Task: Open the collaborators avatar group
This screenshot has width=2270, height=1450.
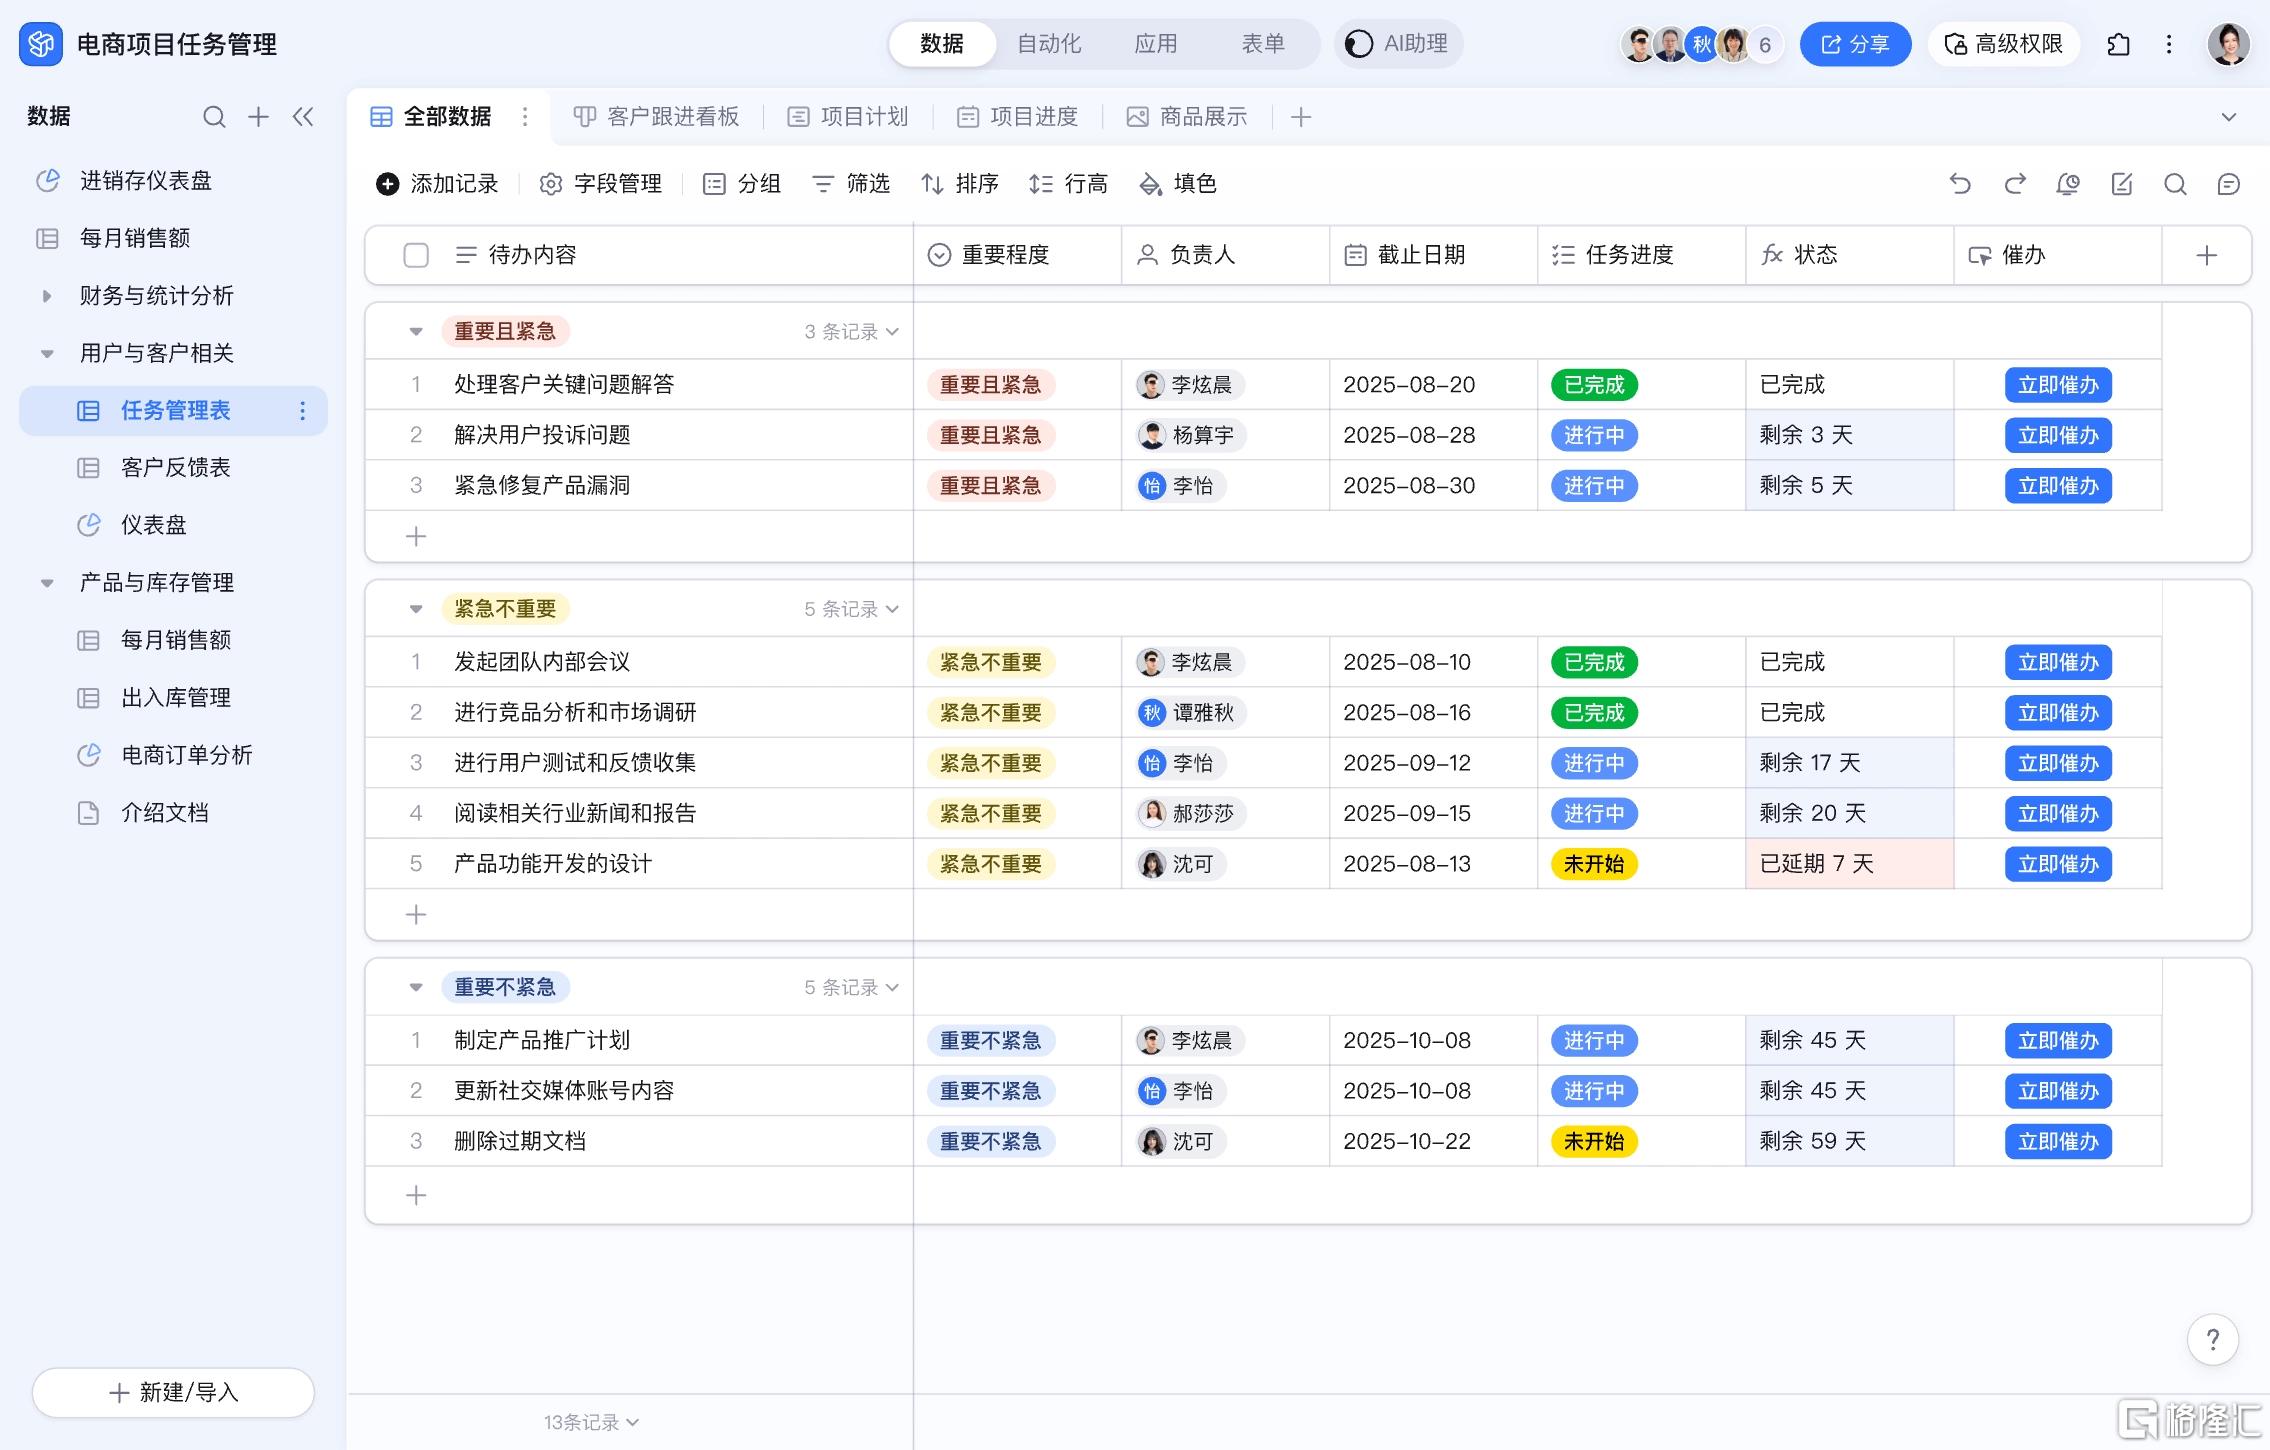Action: (x=1701, y=44)
